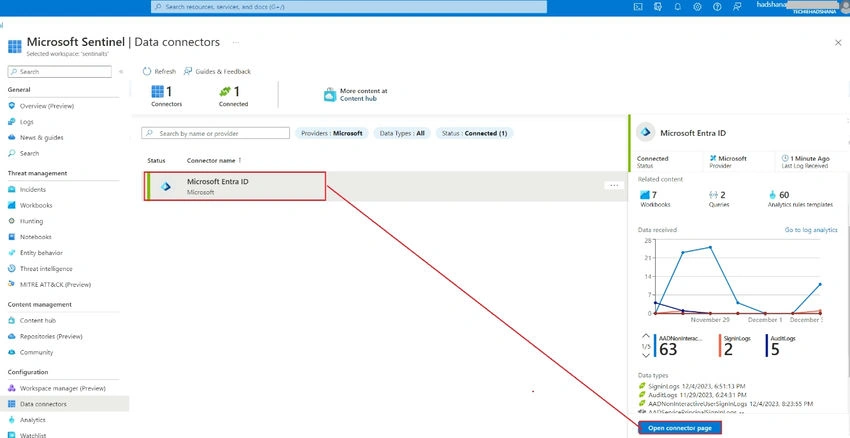Click Go to log analytics link
This screenshot has width=850, height=438.
[x=811, y=230]
